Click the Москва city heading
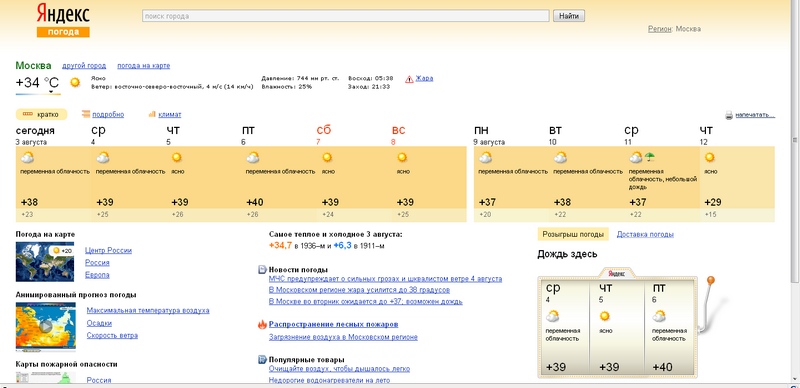The width and height of the screenshot is (800, 388). point(34,65)
